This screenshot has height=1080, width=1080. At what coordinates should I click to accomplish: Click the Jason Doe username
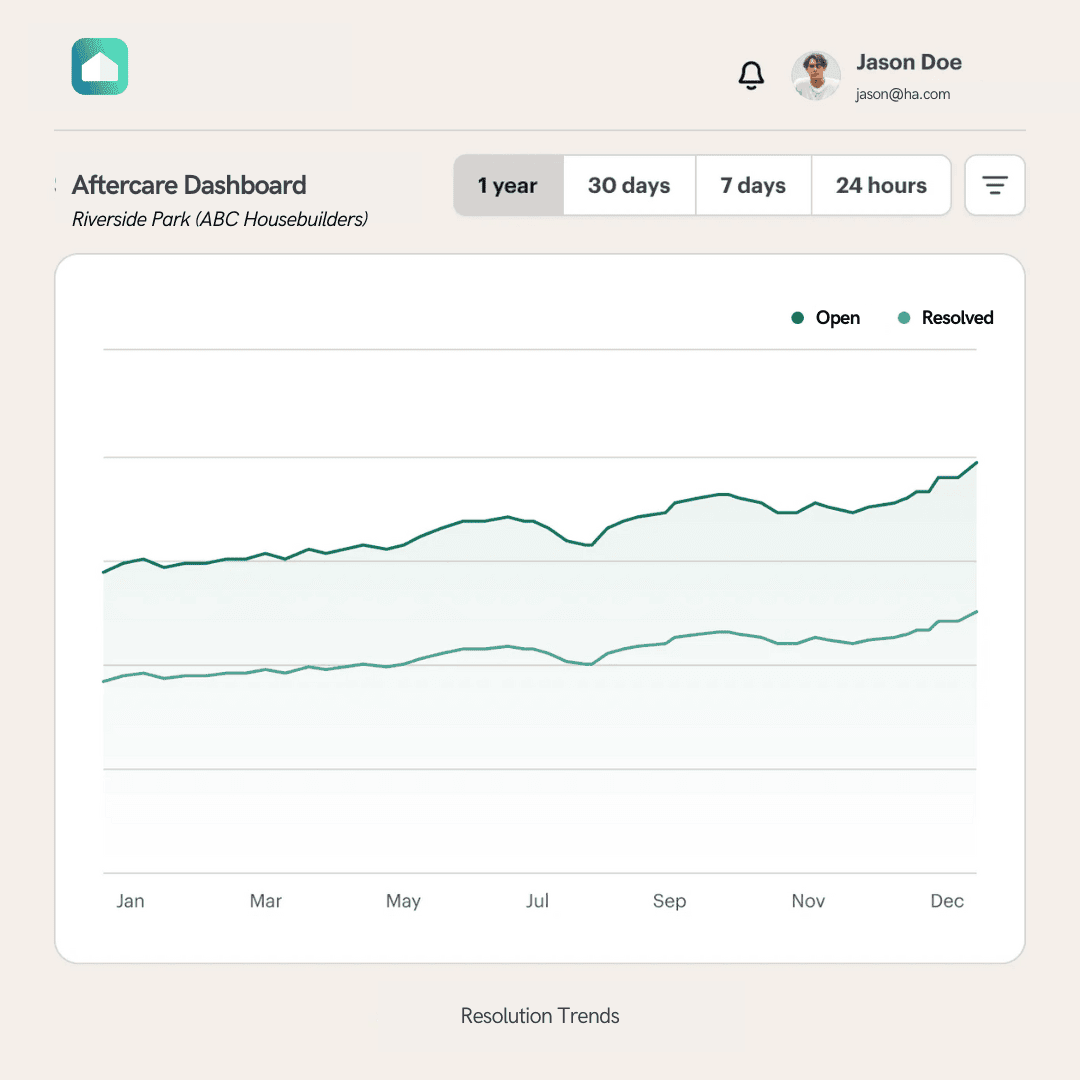click(x=909, y=62)
